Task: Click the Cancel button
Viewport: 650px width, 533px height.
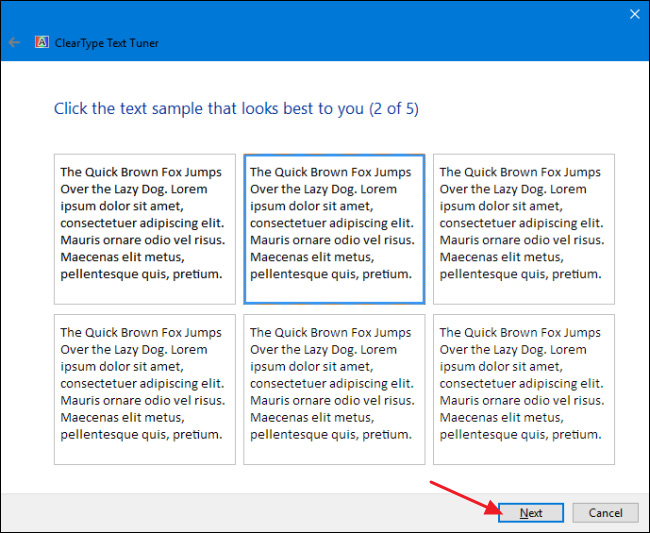Action: coord(605,513)
